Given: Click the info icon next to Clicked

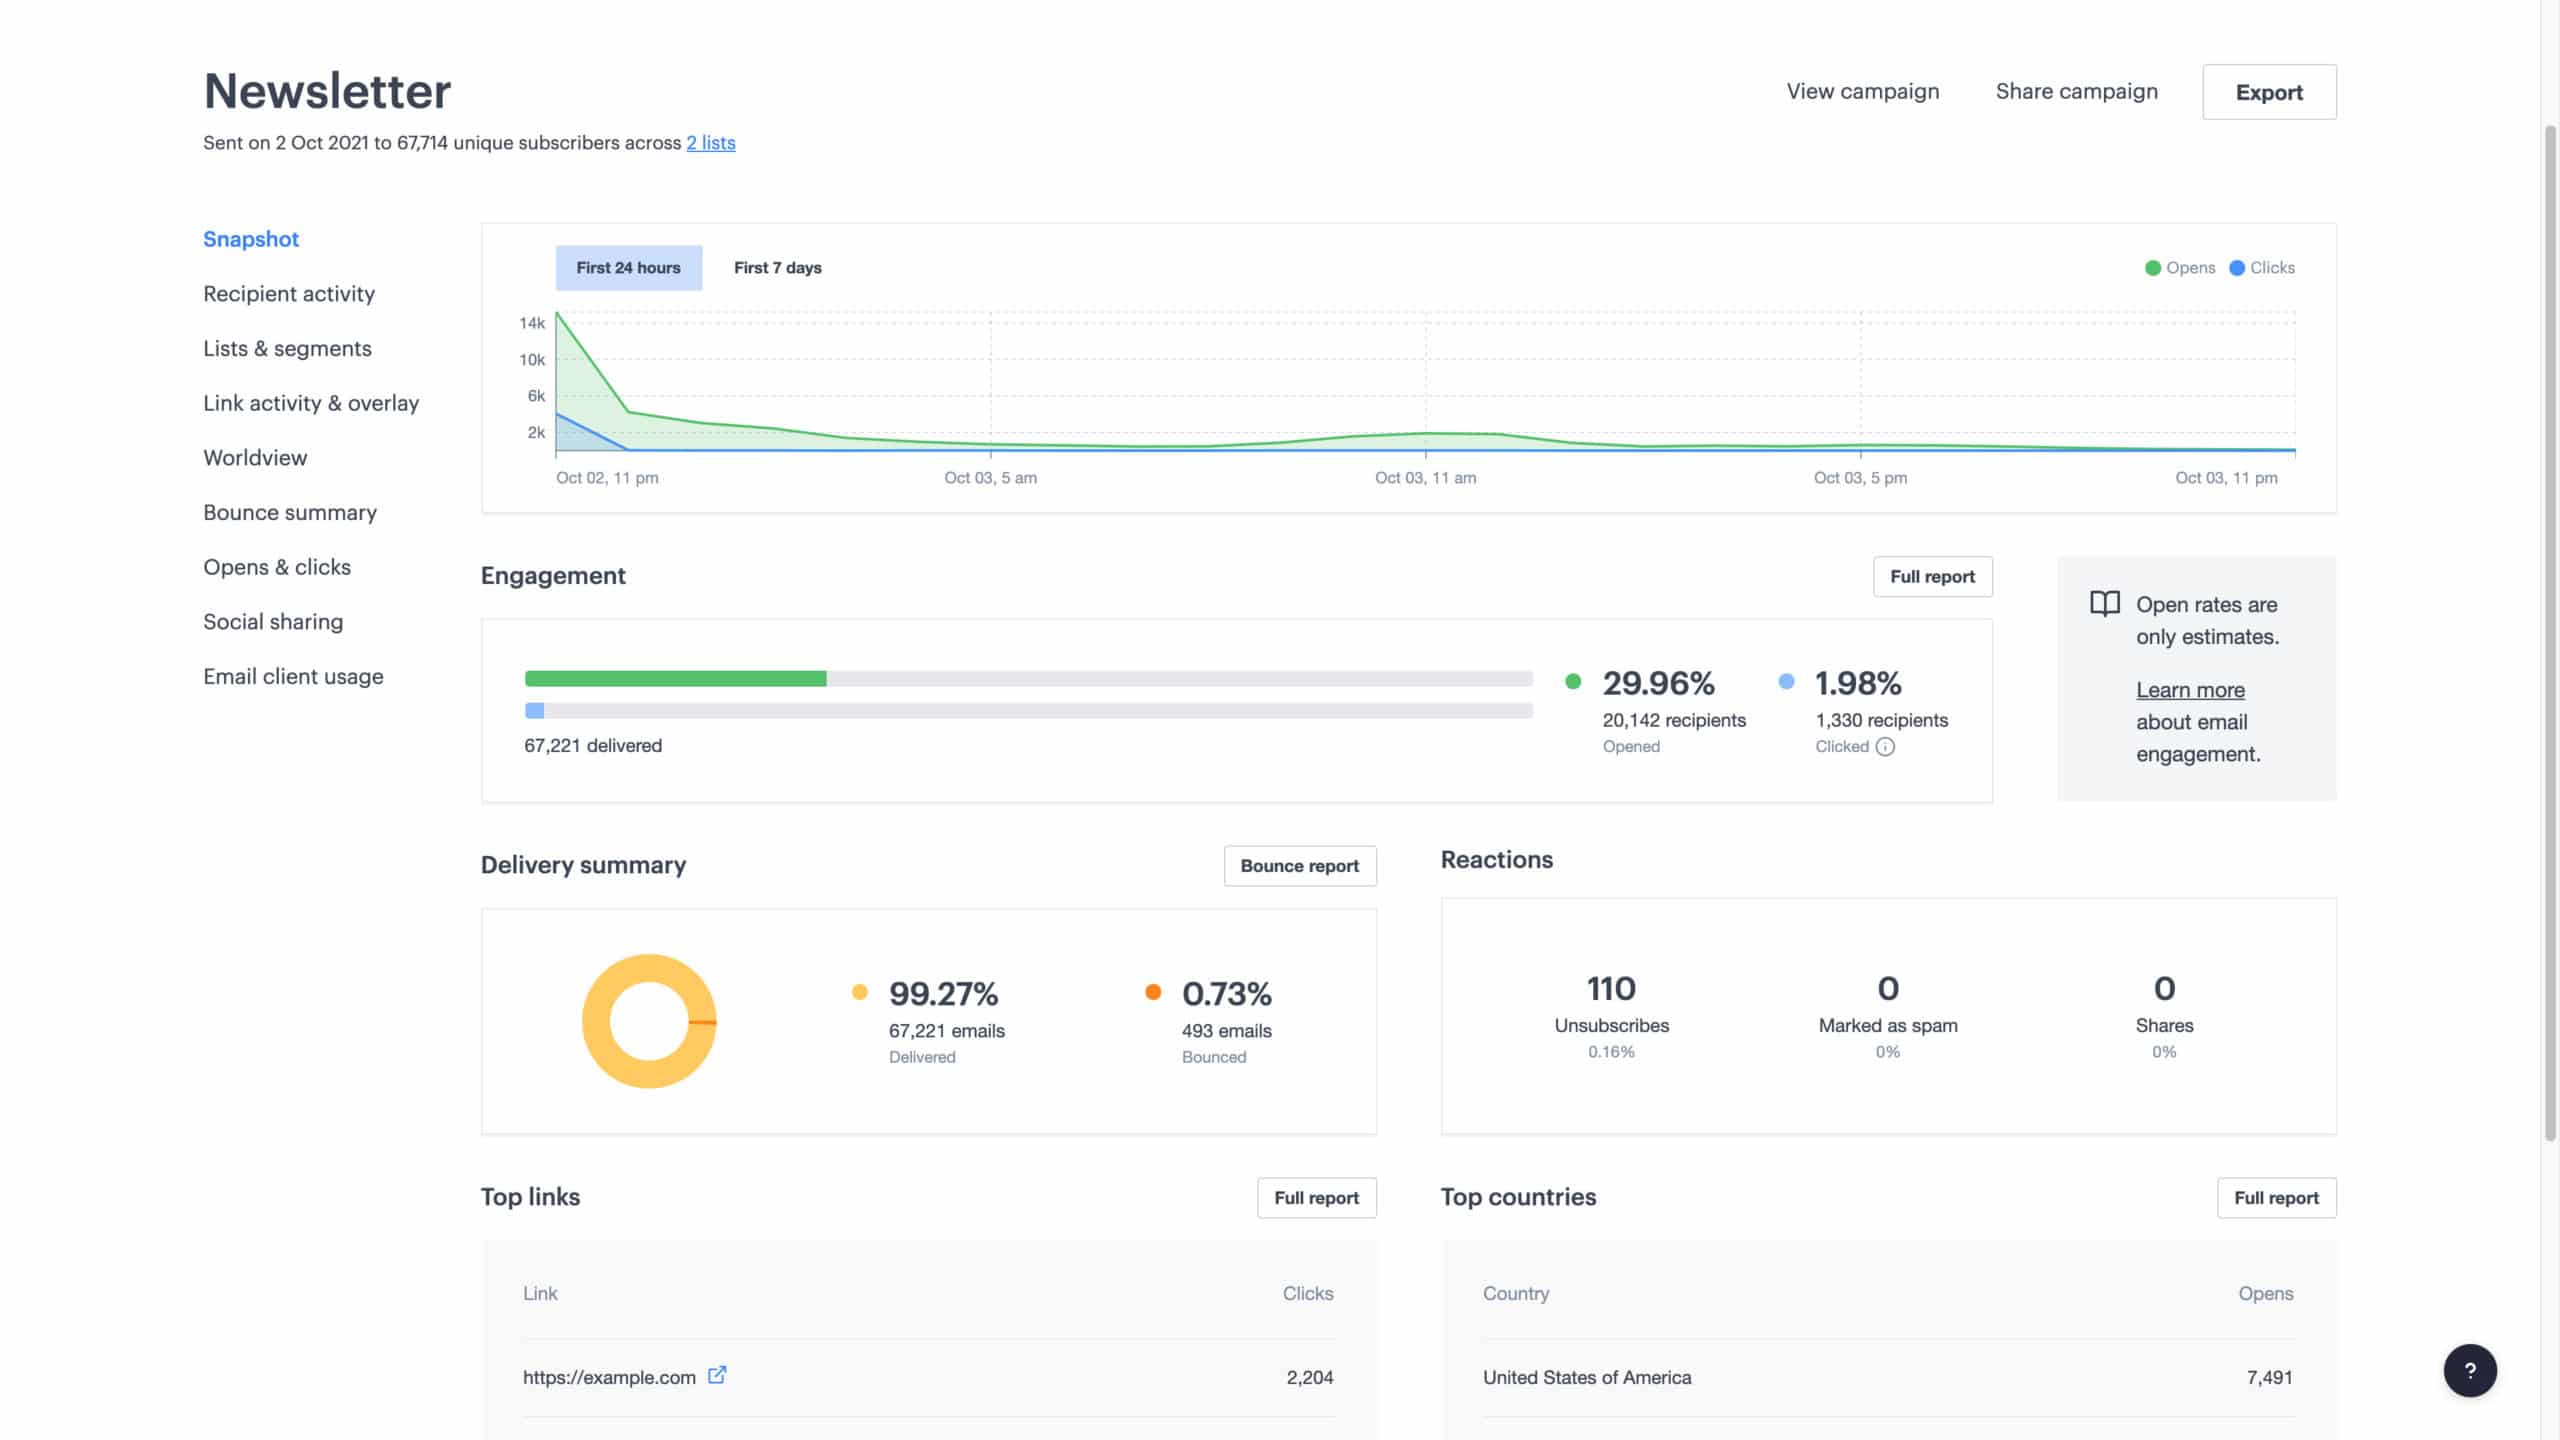Looking at the screenshot, I should (1885, 747).
